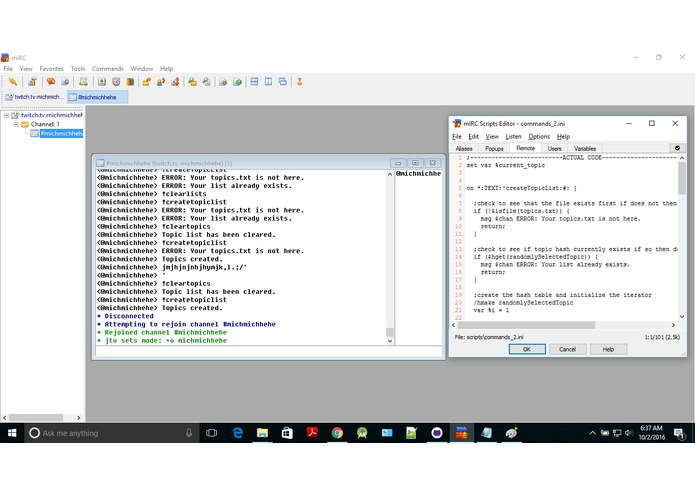Click the chat window scroll down arrow
Viewport: 695px width, 494px height.
(x=390, y=341)
